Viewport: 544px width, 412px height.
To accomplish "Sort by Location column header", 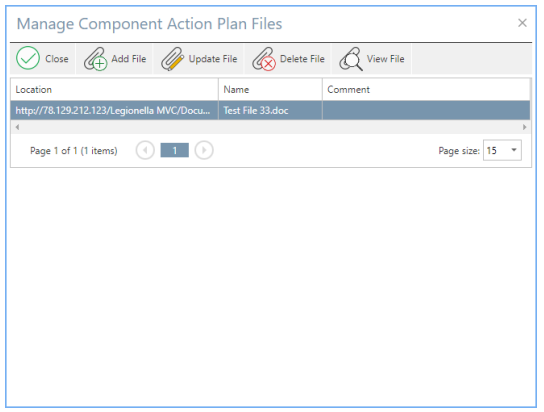I will click(x=114, y=89).
